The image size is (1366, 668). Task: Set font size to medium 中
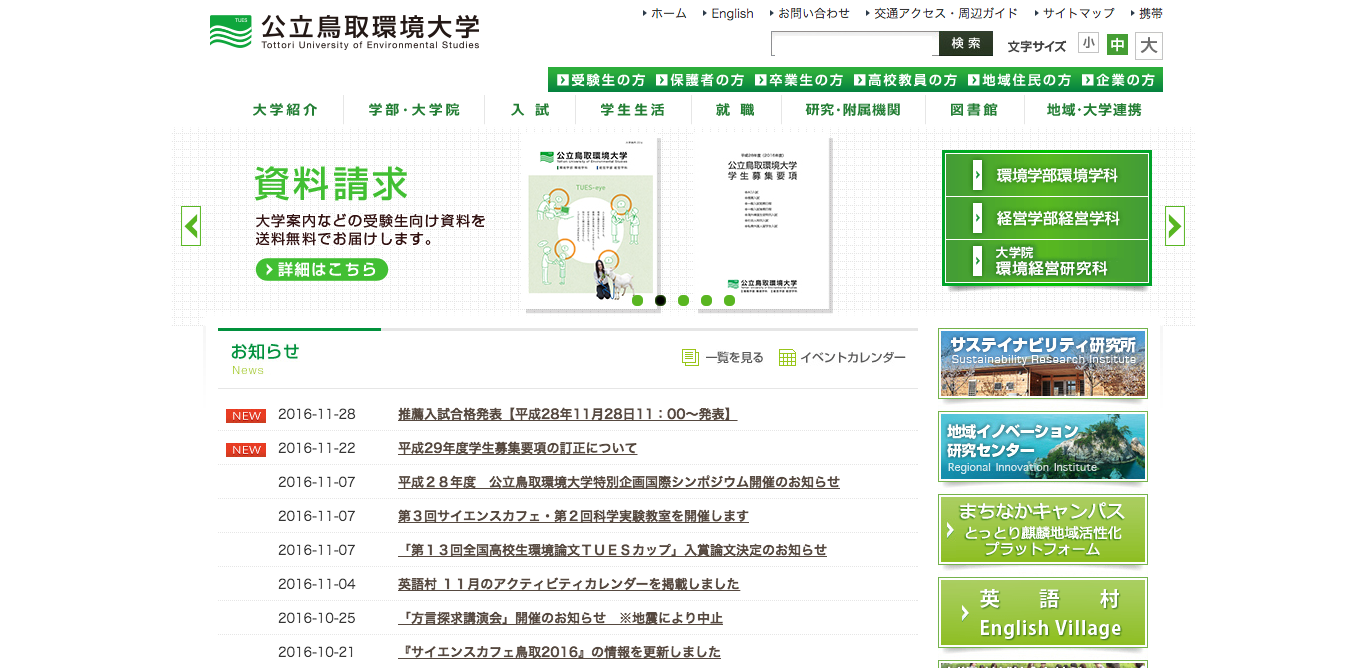point(1117,45)
